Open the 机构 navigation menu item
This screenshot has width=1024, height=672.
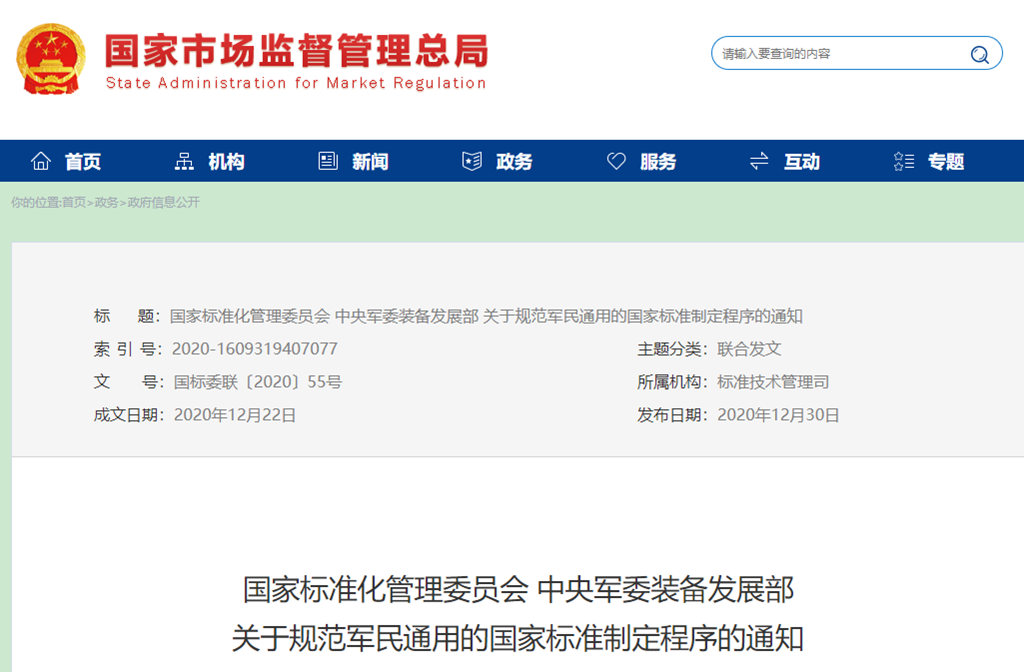pos(227,161)
